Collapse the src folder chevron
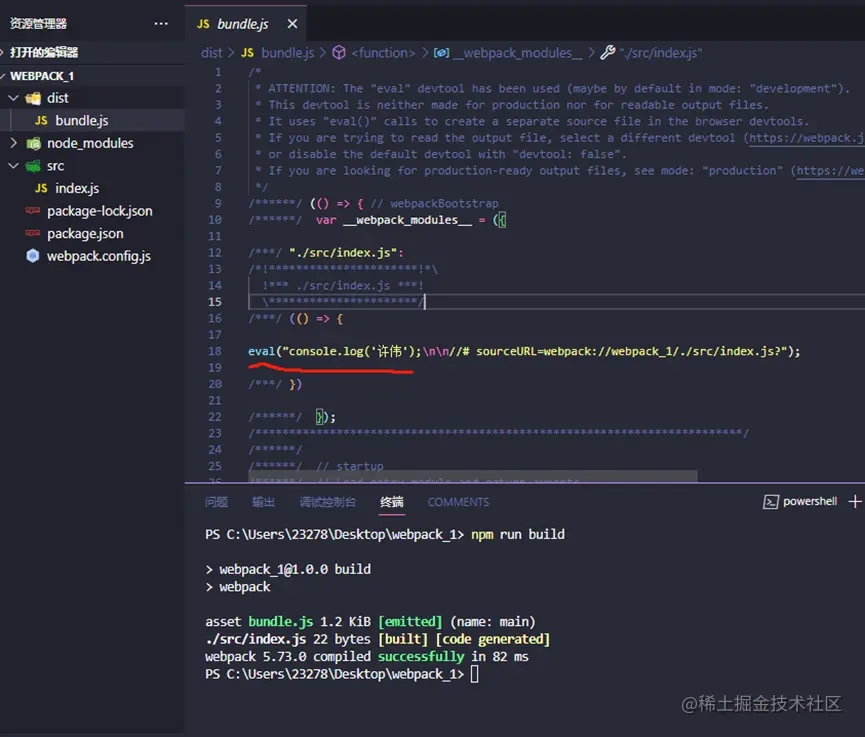 [x=14, y=165]
